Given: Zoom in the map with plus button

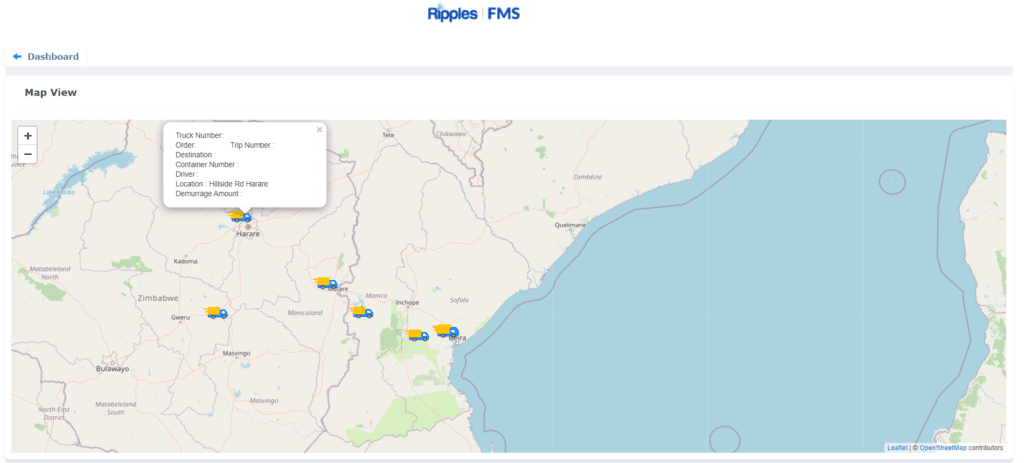Looking at the screenshot, I should click(x=27, y=136).
